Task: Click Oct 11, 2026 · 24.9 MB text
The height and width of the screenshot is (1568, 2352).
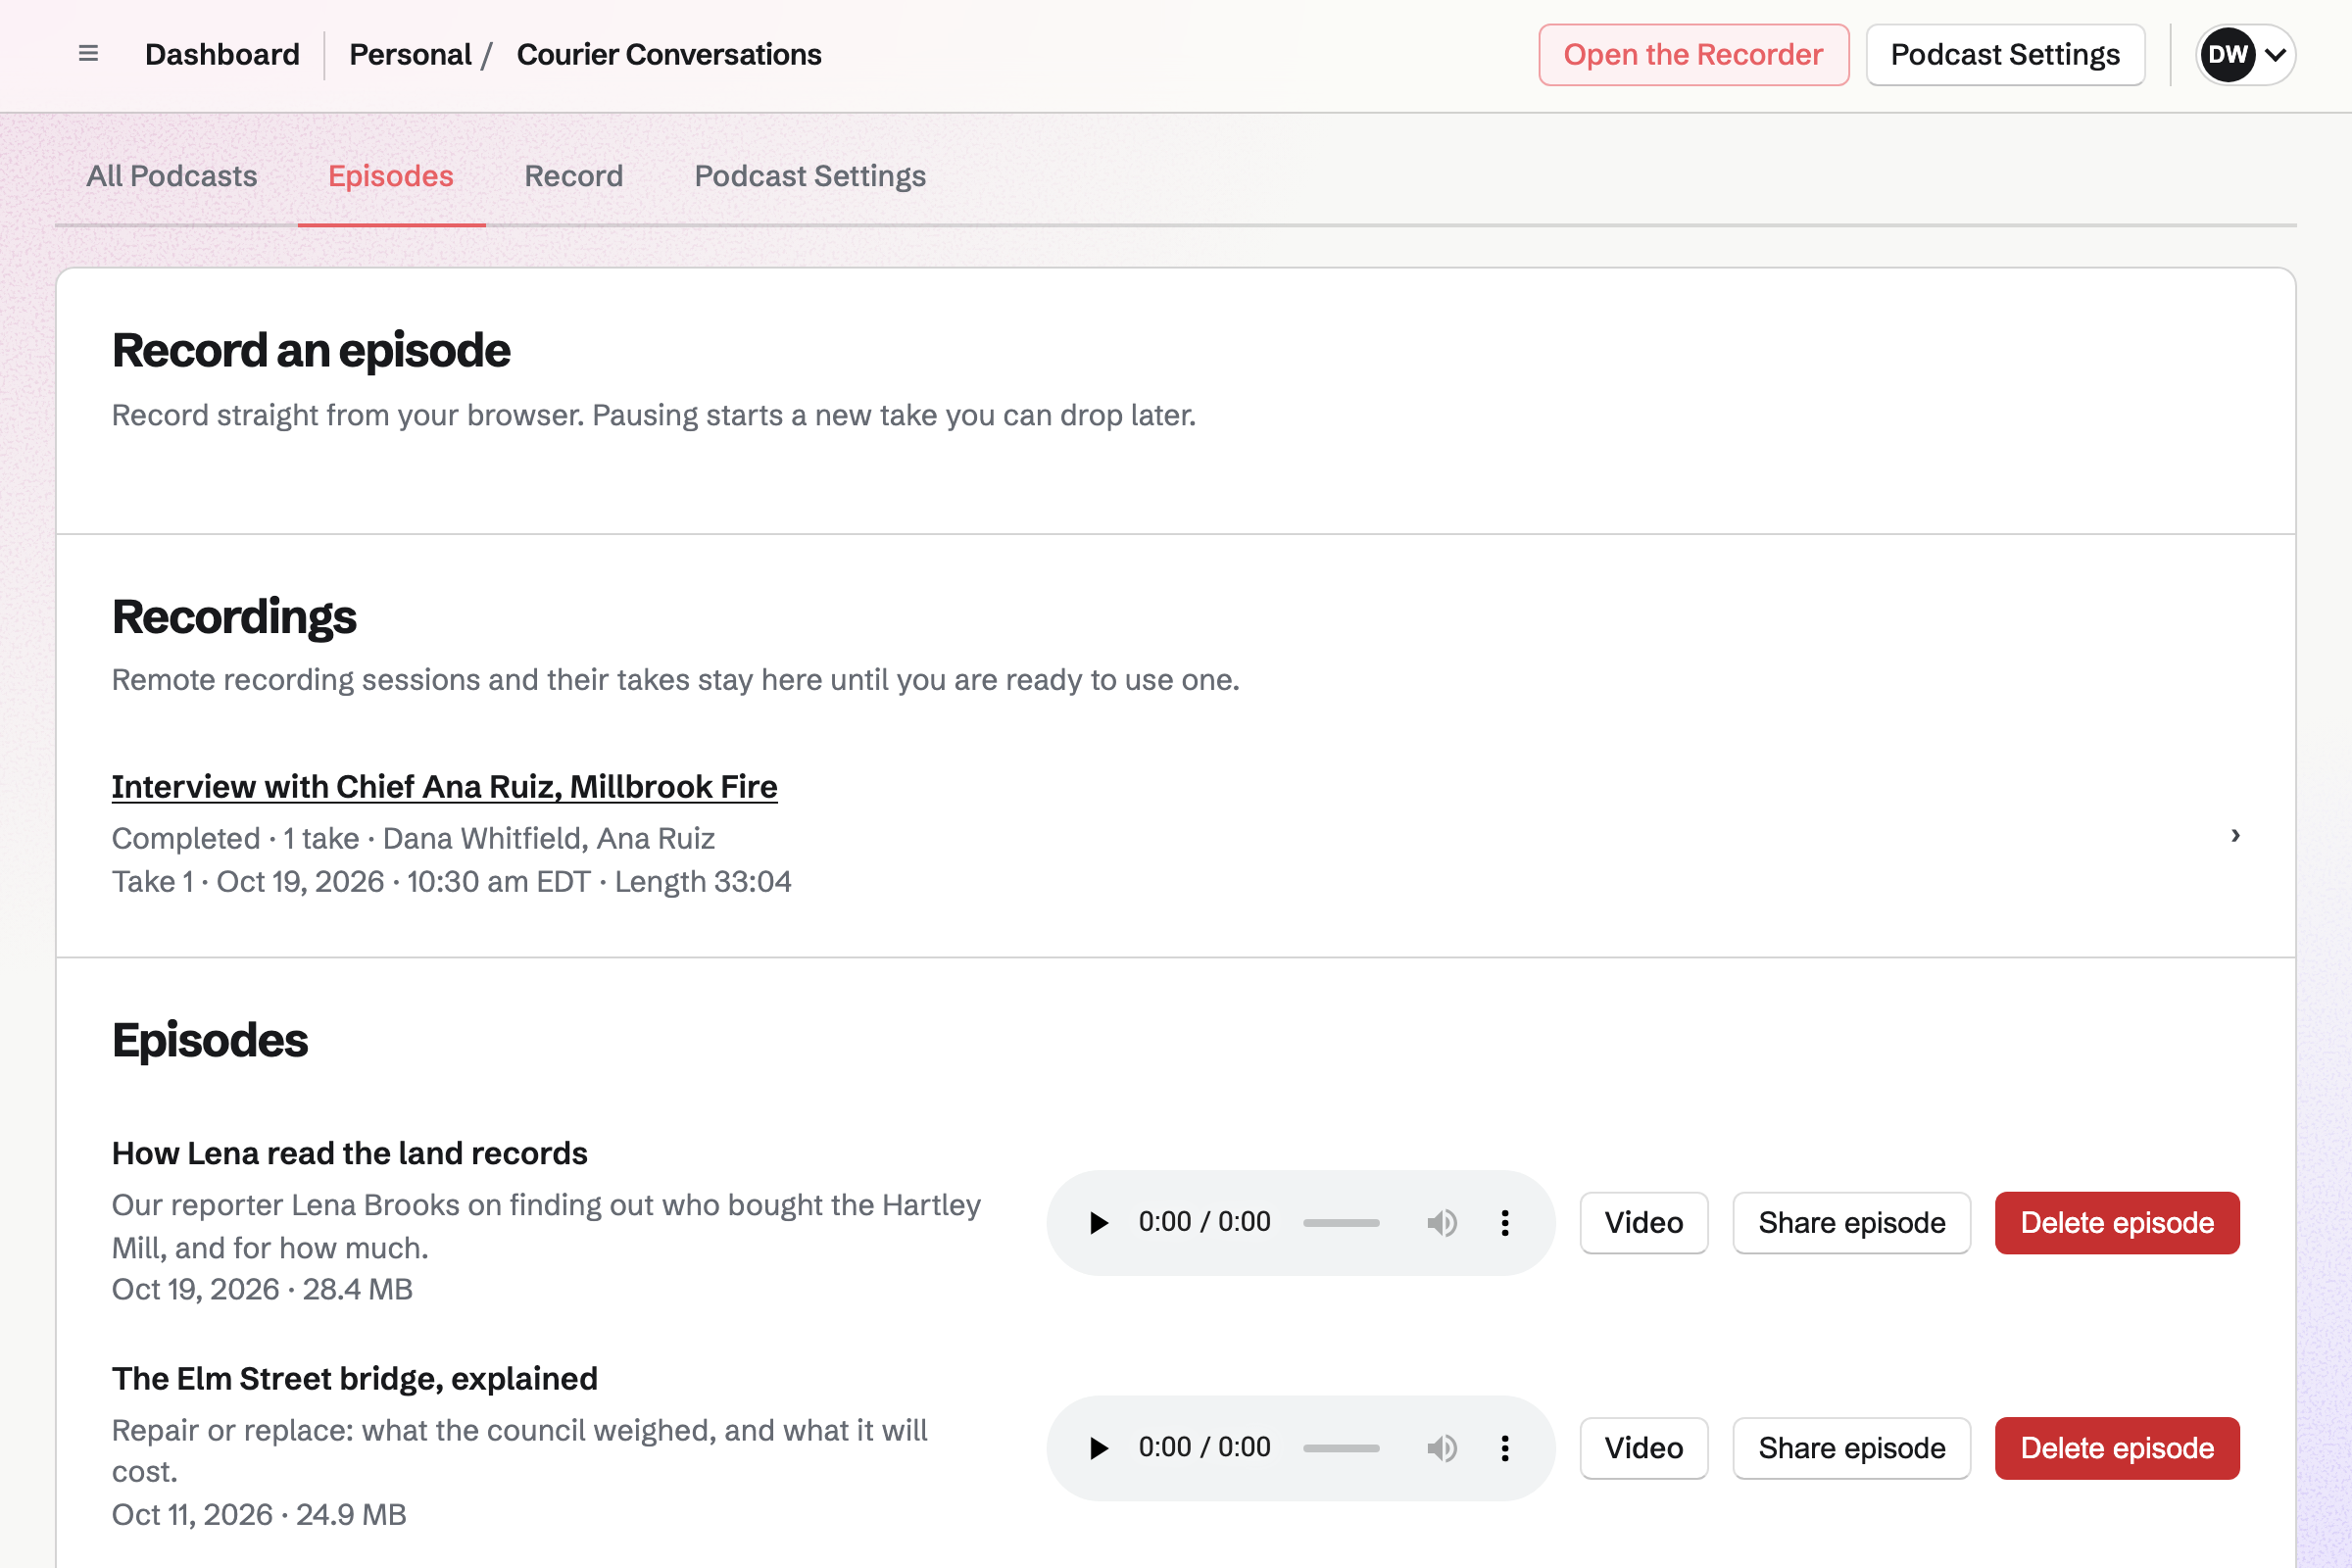Action: 259,1515
